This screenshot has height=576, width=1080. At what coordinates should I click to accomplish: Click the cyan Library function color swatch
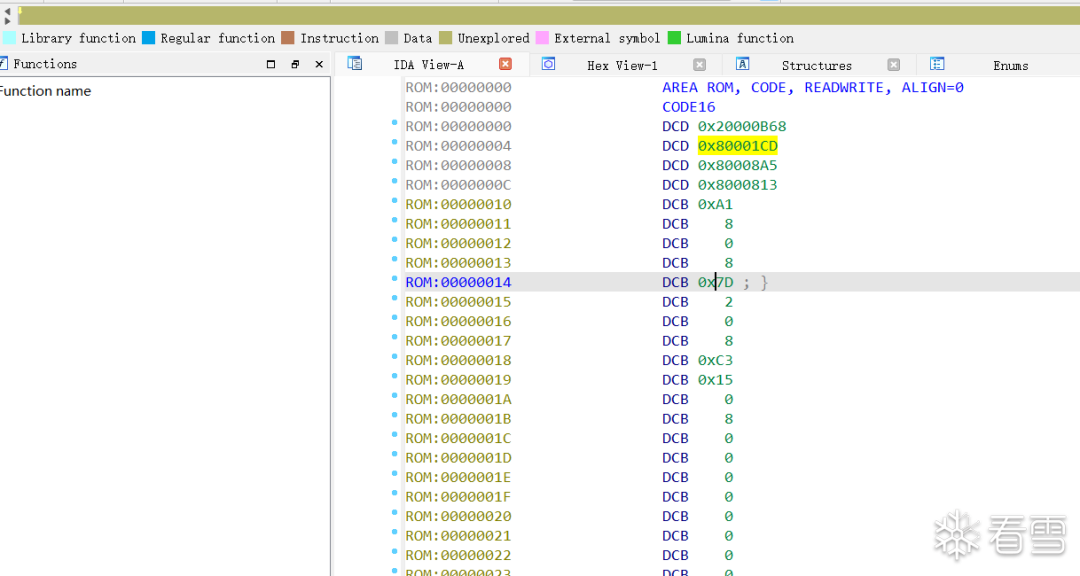(9, 38)
